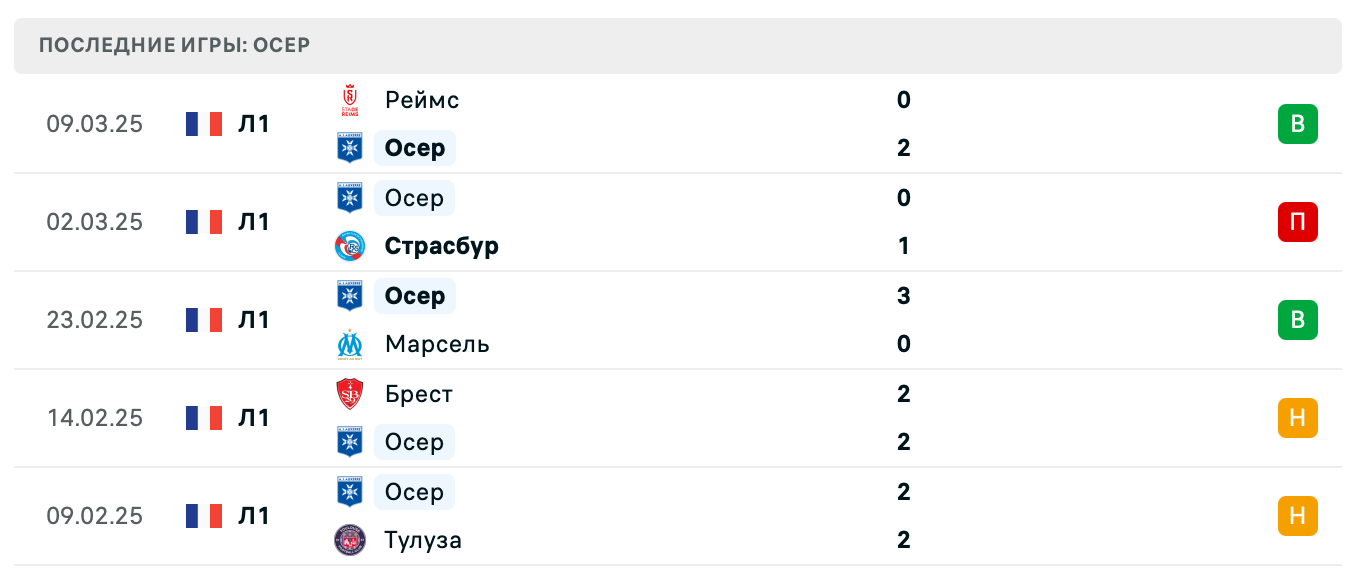1358x582 pixels.
Task: Open the Brest team crest icon
Action: [x=349, y=394]
